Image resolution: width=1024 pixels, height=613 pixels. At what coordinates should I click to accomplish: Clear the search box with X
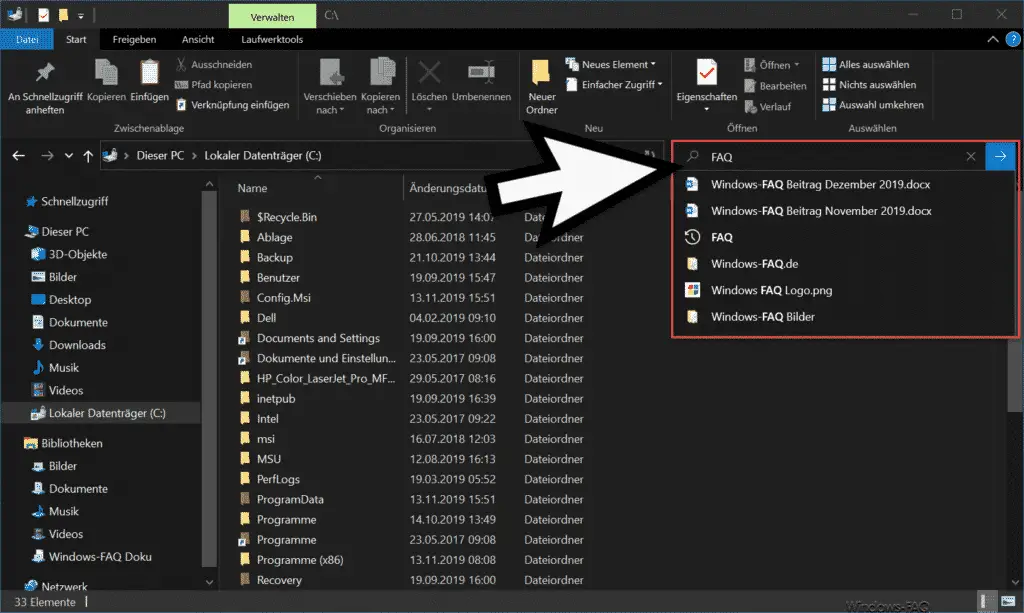(970, 157)
